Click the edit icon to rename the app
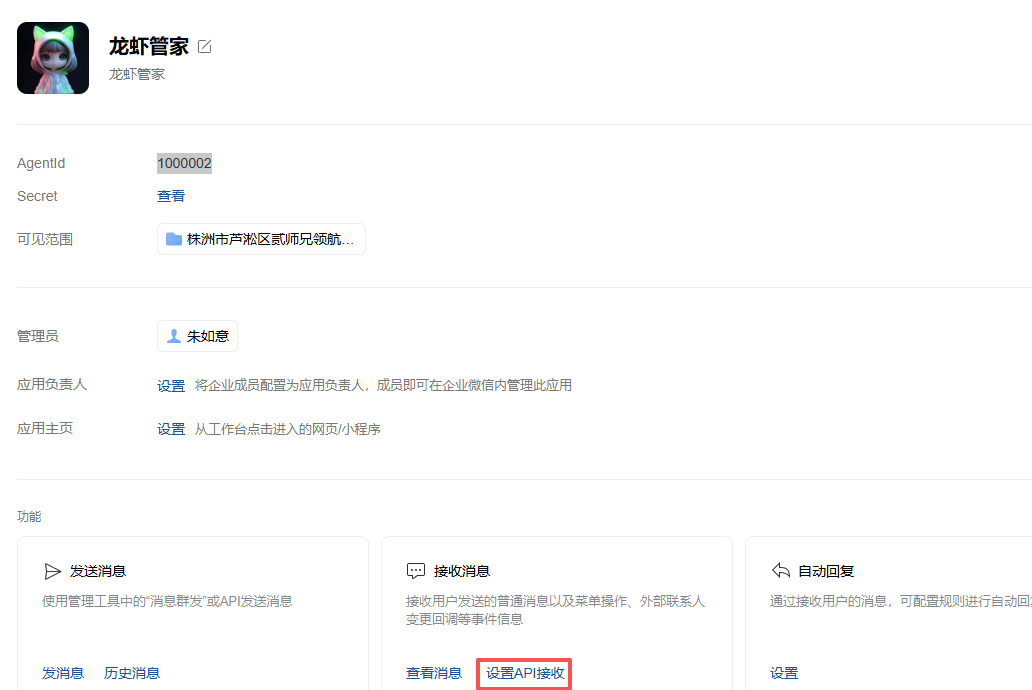The width and height of the screenshot is (1032, 690). pos(204,45)
